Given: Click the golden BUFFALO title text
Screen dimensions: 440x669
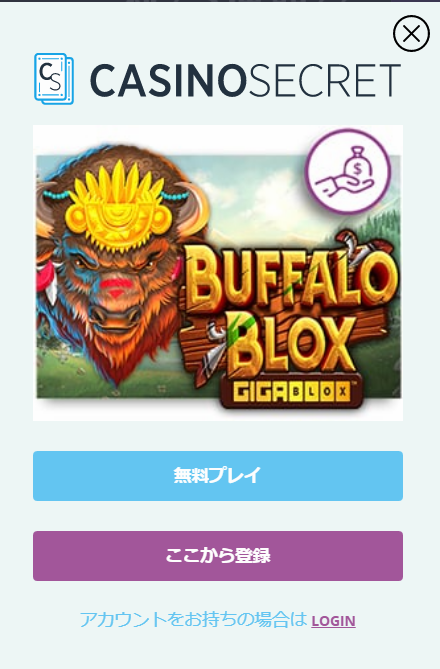Looking at the screenshot, I should [291, 278].
